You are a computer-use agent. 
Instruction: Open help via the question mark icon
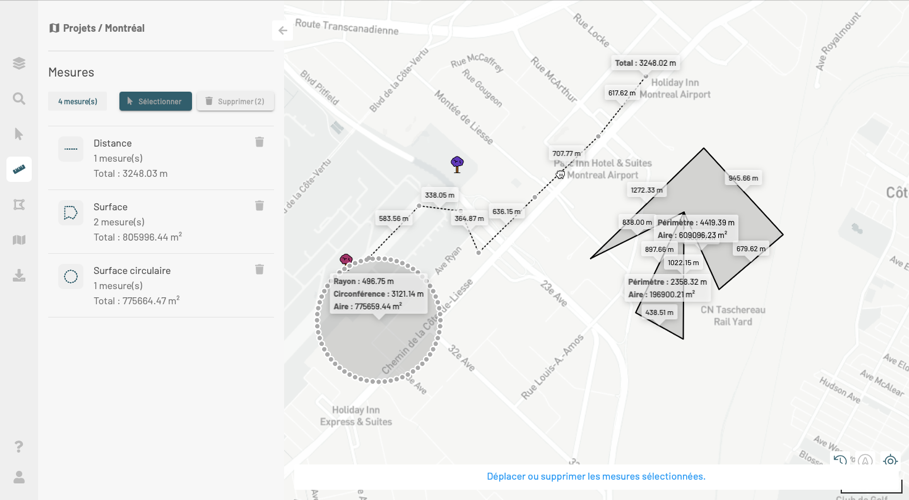pyautogui.click(x=19, y=446)
